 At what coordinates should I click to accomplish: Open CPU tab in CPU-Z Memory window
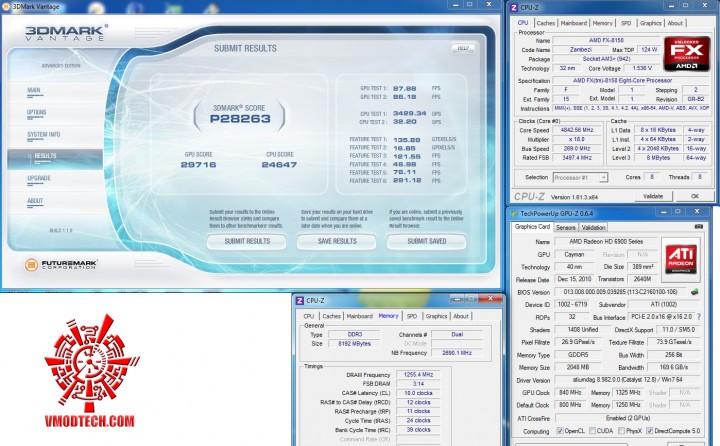309,316
